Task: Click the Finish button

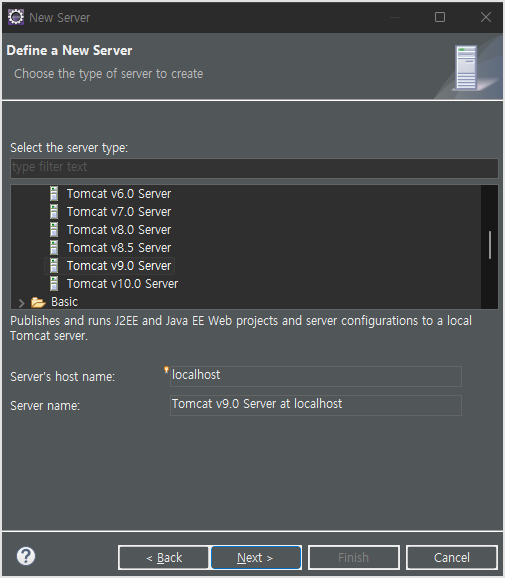Action: tap(354, 557)
